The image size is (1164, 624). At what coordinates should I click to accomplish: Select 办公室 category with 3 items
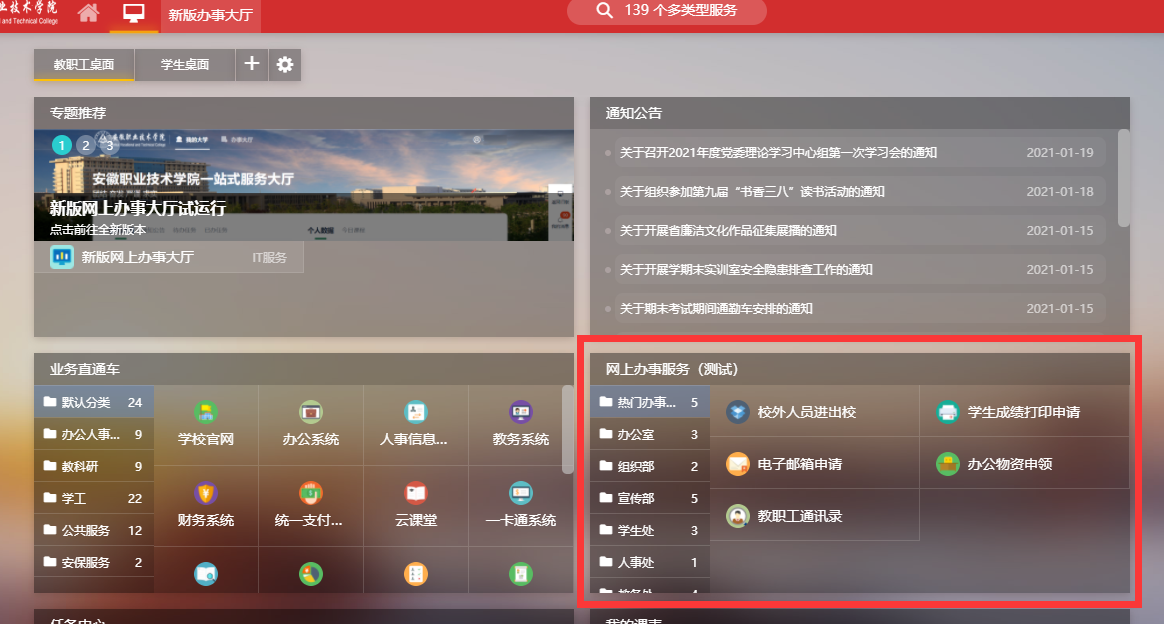coord(650,434)
